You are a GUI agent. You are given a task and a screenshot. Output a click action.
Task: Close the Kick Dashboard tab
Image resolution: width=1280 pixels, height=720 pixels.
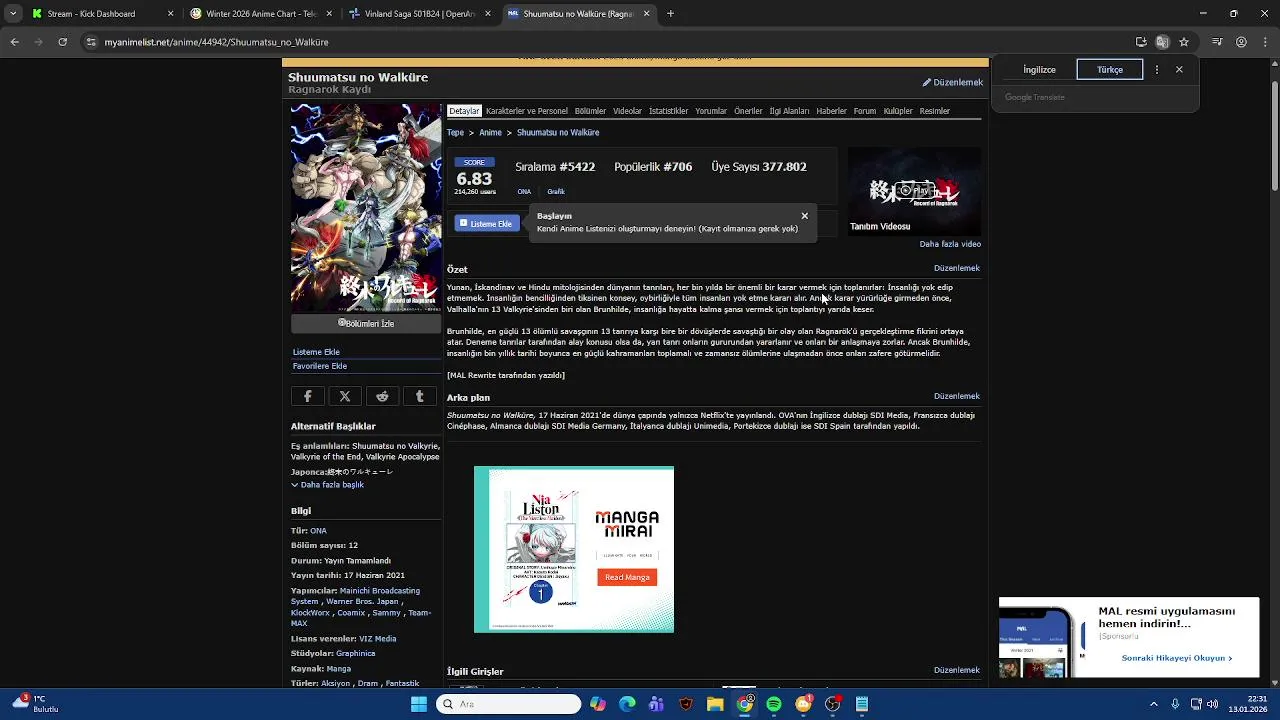pyautogui.click(x=170, y=14)
